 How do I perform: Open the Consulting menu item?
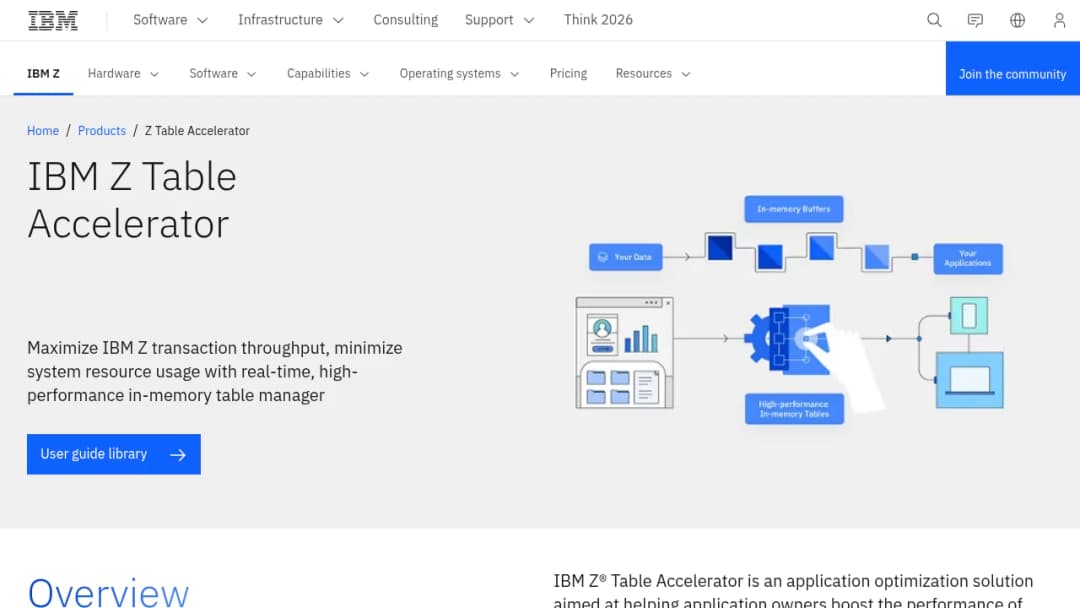point(405,20)
